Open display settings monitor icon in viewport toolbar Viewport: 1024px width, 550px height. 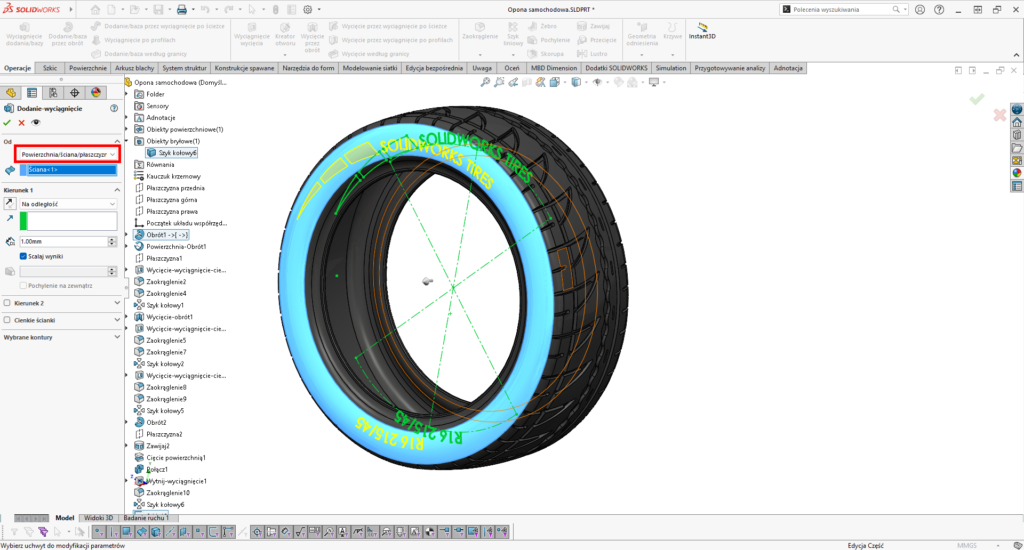(654, 82)
